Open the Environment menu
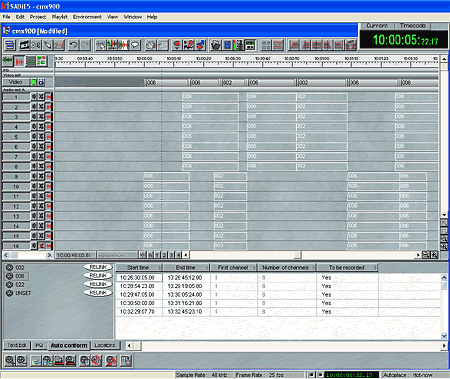Viewport: 450px width, 379px height. (87, 17)
